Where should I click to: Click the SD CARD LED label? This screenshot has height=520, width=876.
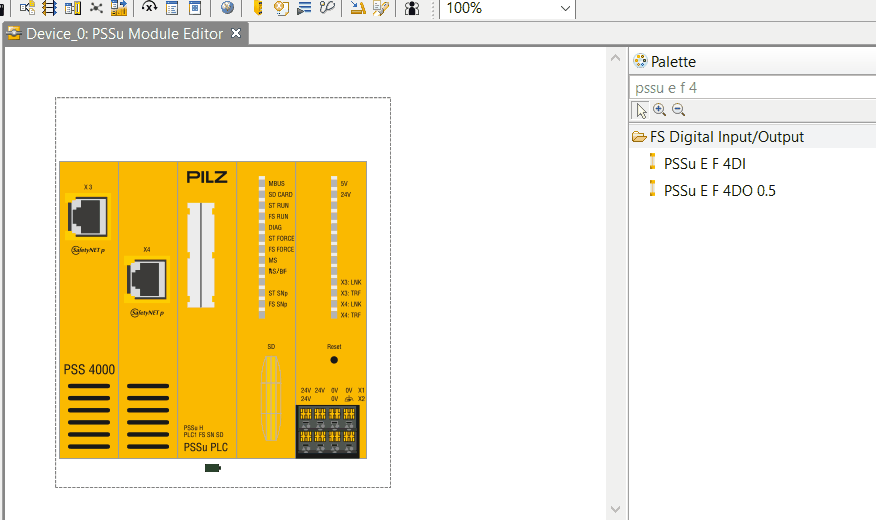point(280,194)
